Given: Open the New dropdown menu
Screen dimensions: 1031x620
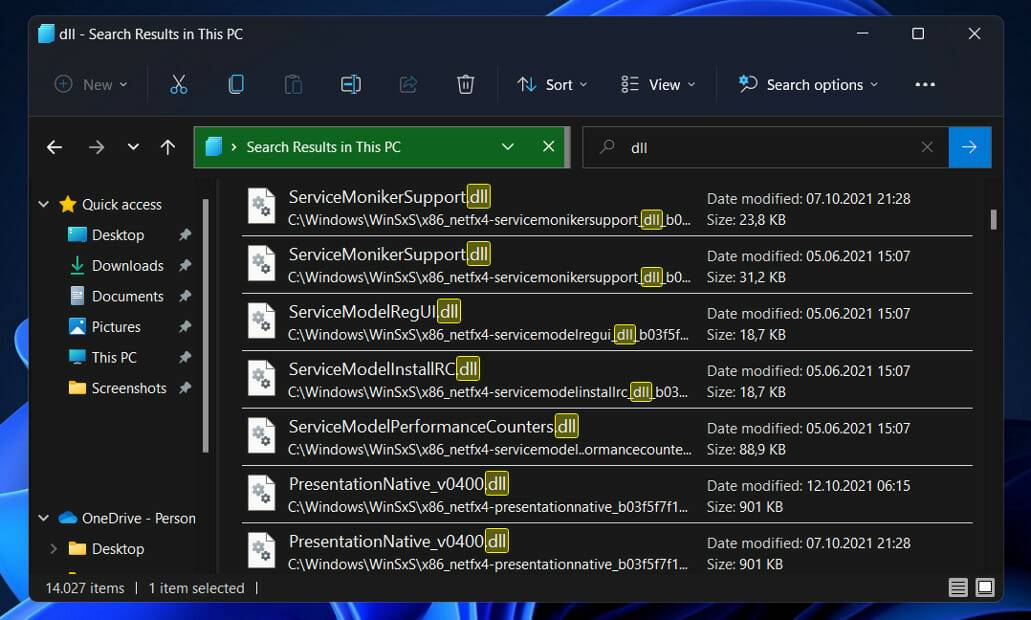Looking at the screenshot, I should point(91,84).
